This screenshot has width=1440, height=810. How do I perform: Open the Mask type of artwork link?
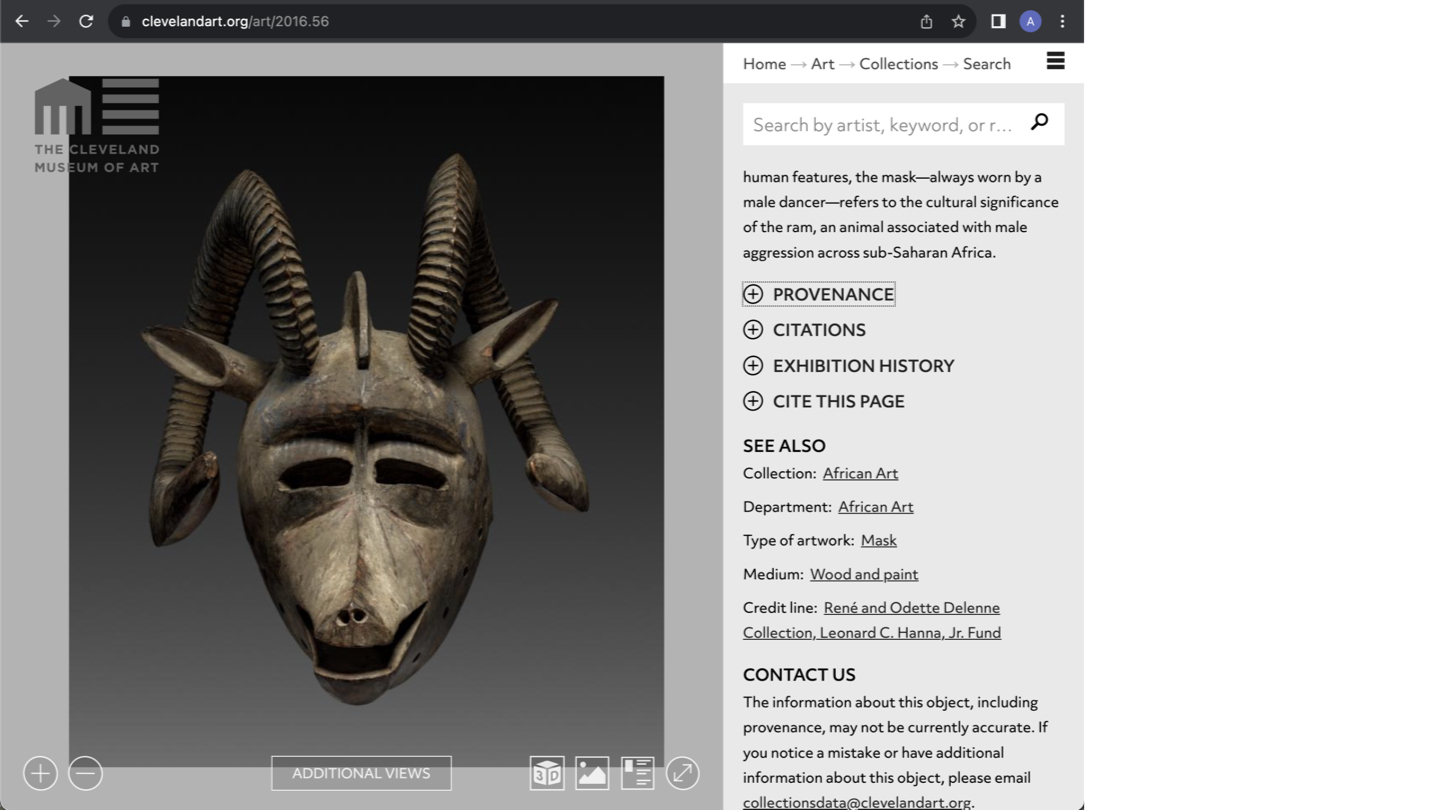pos(878,540)
